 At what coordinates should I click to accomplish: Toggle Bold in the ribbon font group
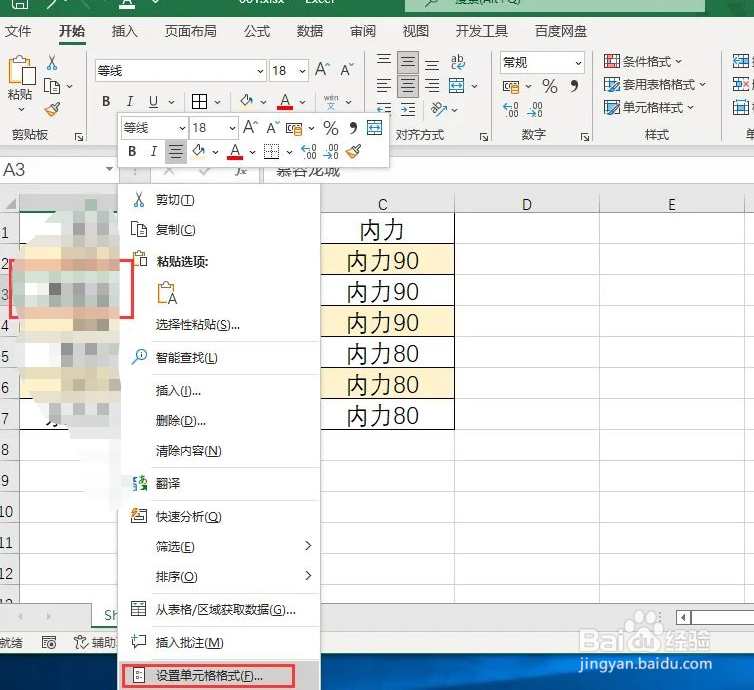click(x=106, y=101)
